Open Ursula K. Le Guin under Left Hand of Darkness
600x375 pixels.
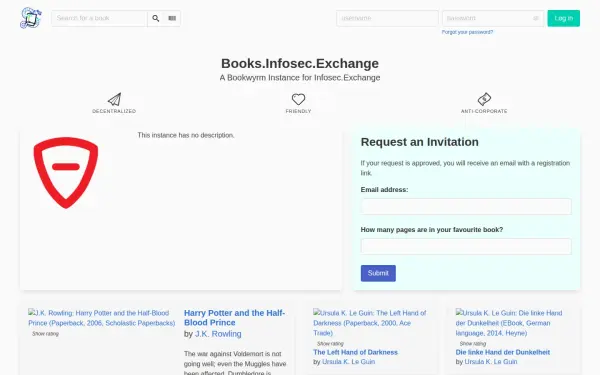click(x=349, y=362)
